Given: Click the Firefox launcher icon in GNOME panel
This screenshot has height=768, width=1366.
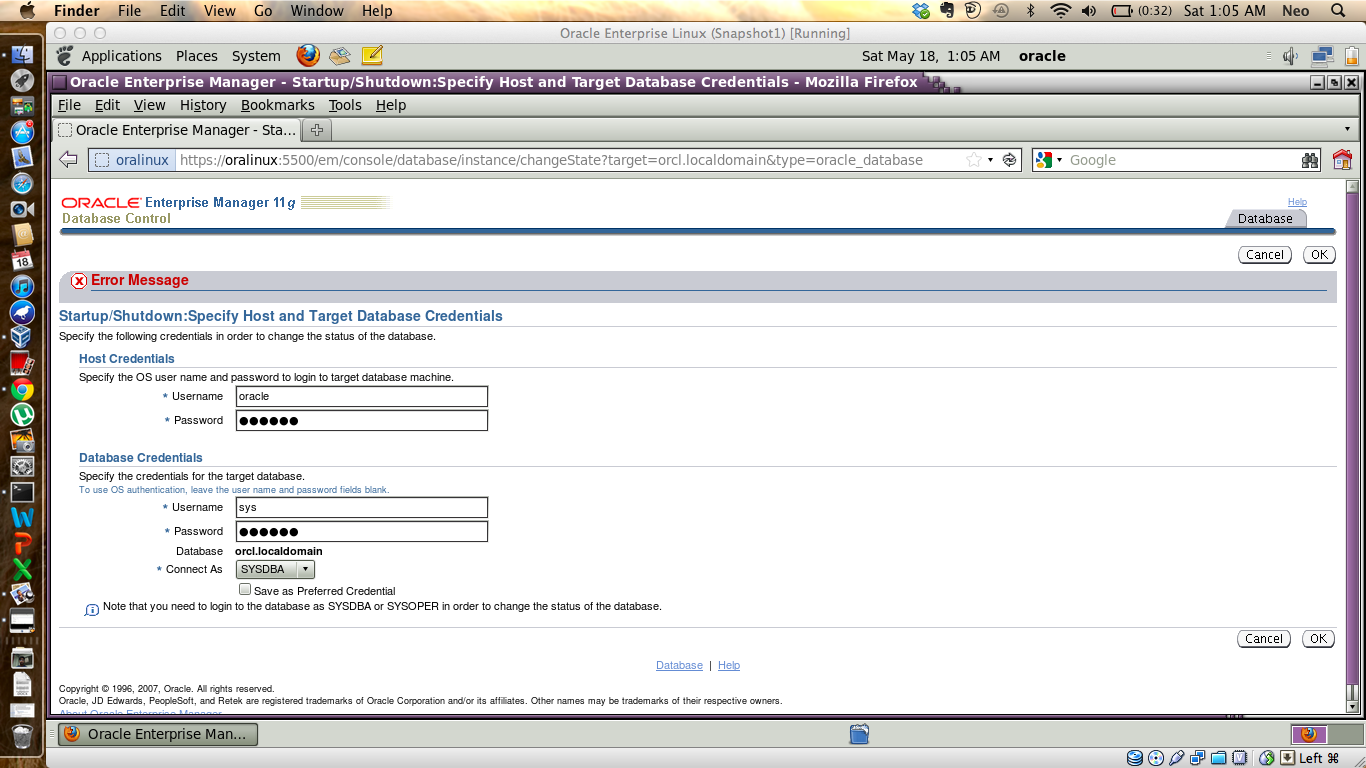Looking at the screenshot, I should pos(307,56).
